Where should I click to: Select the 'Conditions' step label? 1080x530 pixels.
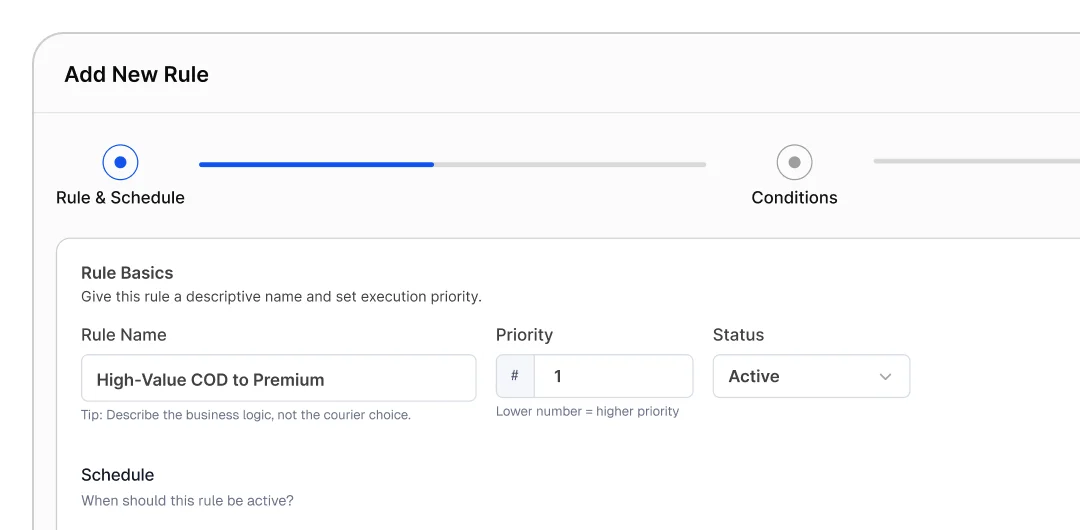[794, 198]
